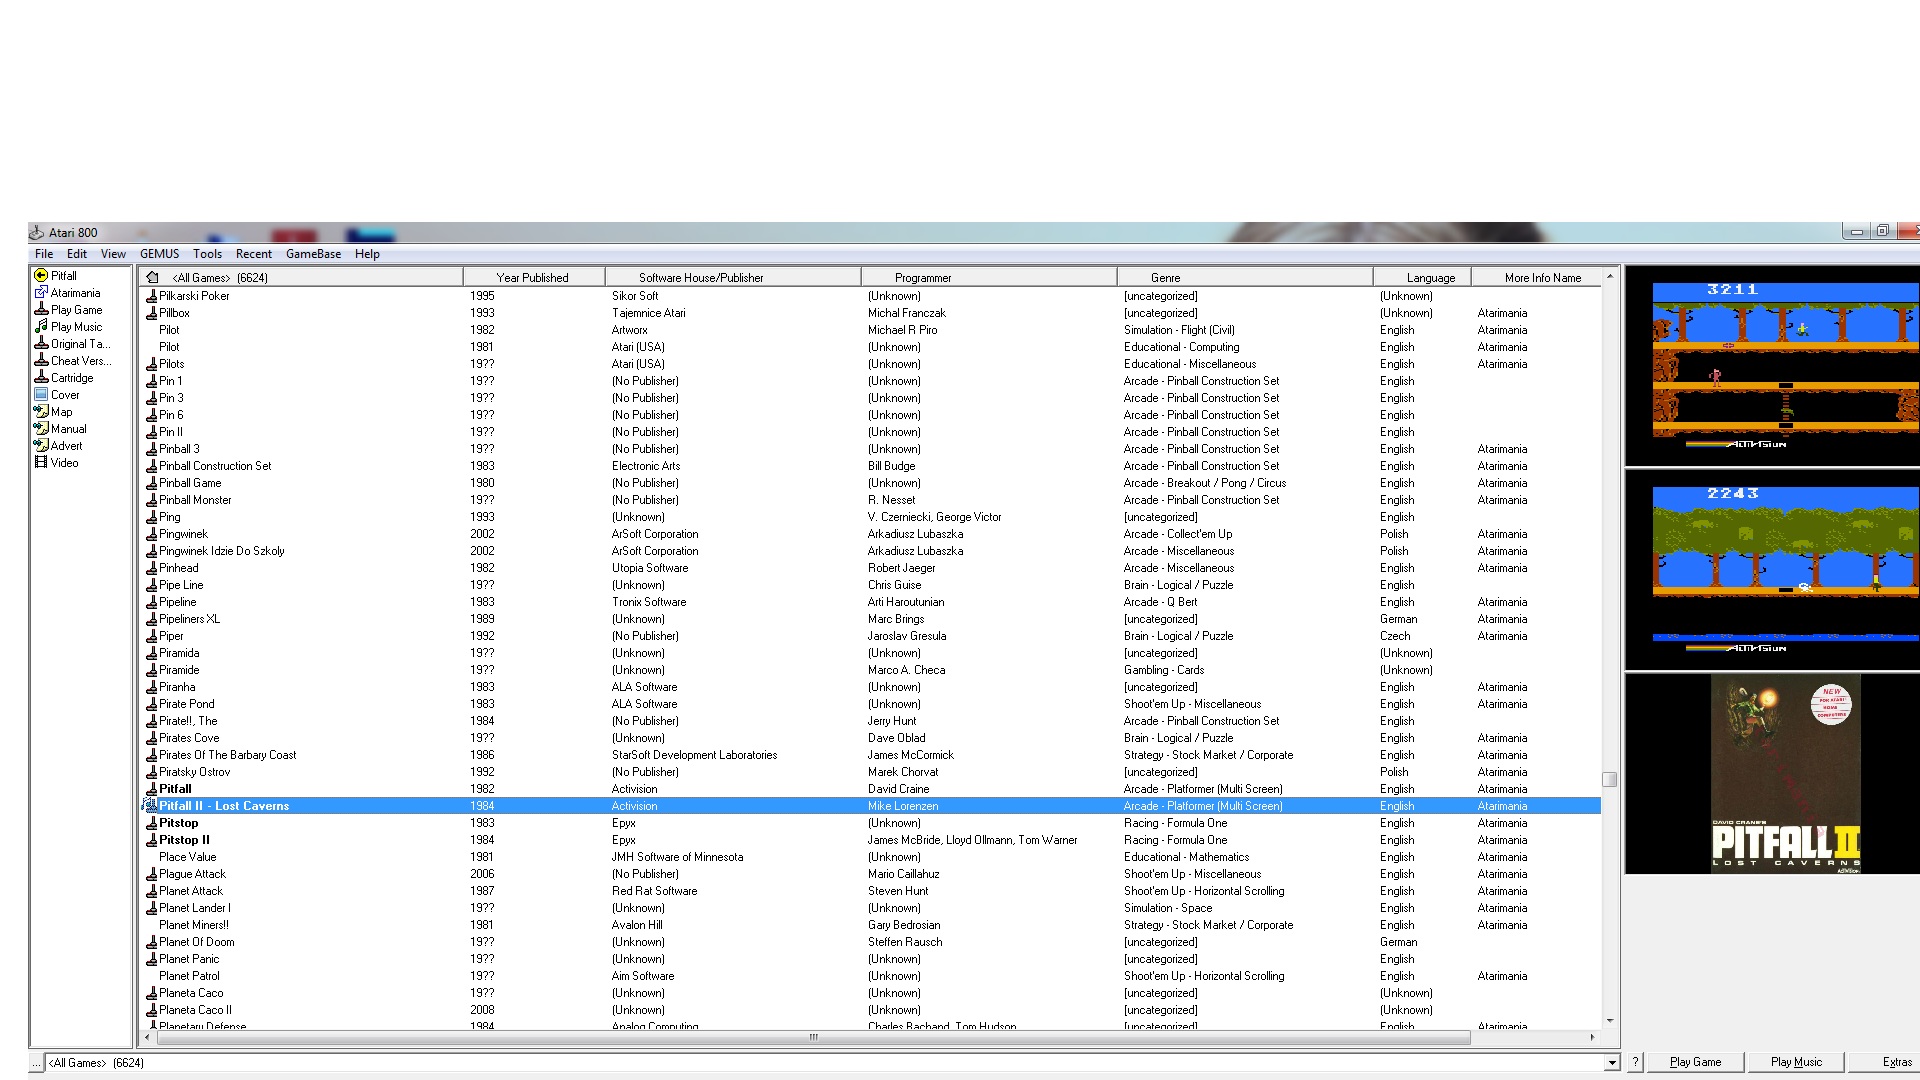Open the Help menu

pos(367,254)
